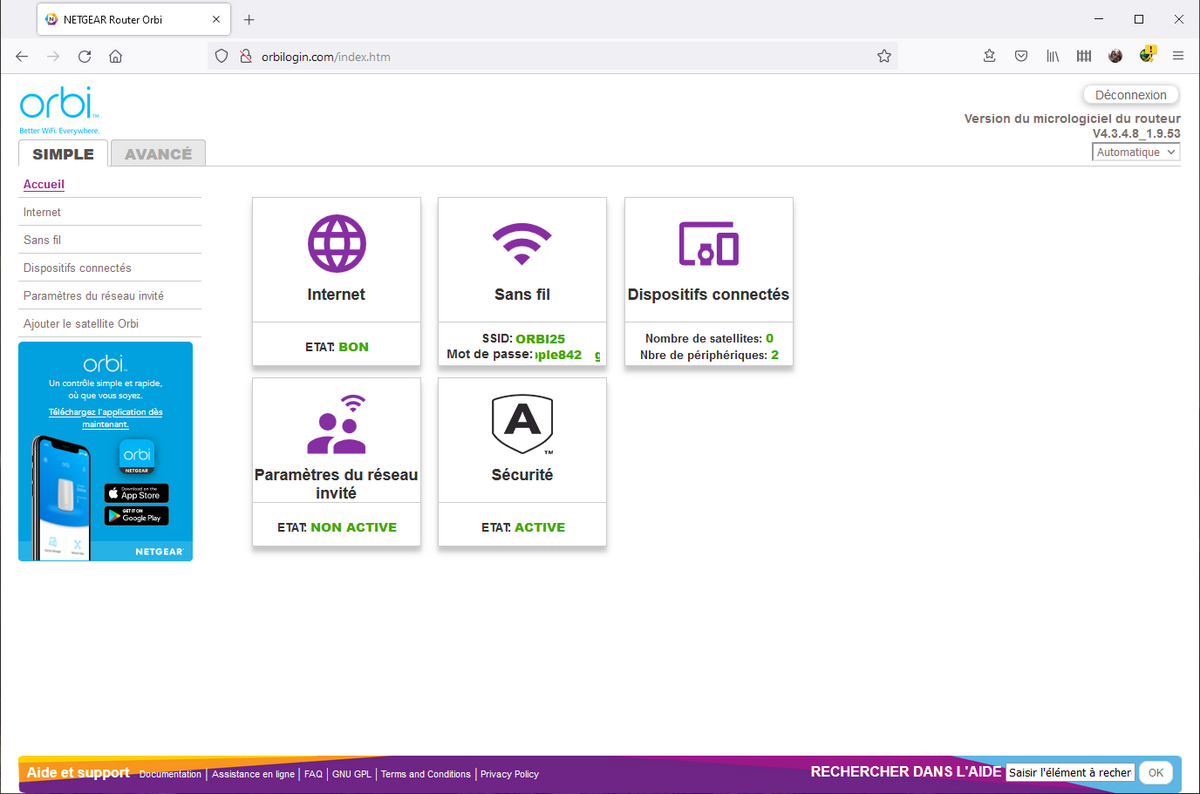Image resolution: width=1200 pixels, height=794 pixels.
Task: Go forward with the browser forward arrow
Action: [53, 57]
